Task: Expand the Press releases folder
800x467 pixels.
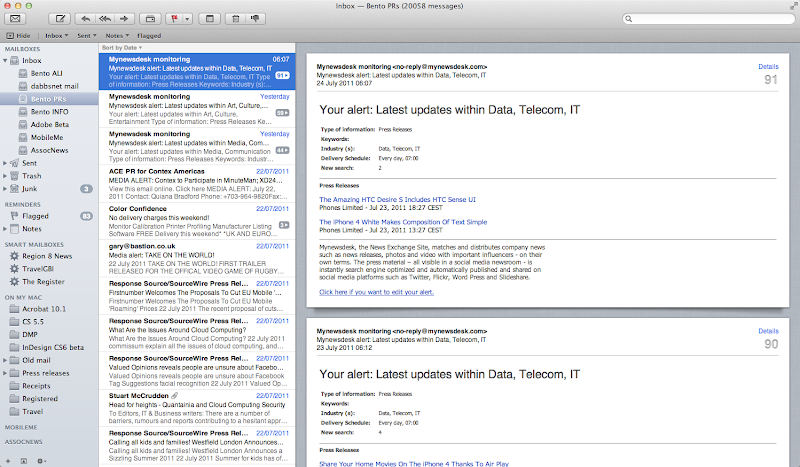Action: click(5, 373)
